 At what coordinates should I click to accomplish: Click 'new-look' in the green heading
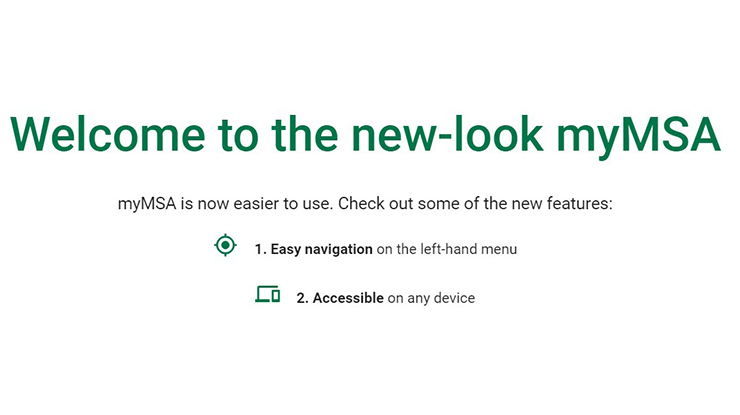click(x=447, y=133)
